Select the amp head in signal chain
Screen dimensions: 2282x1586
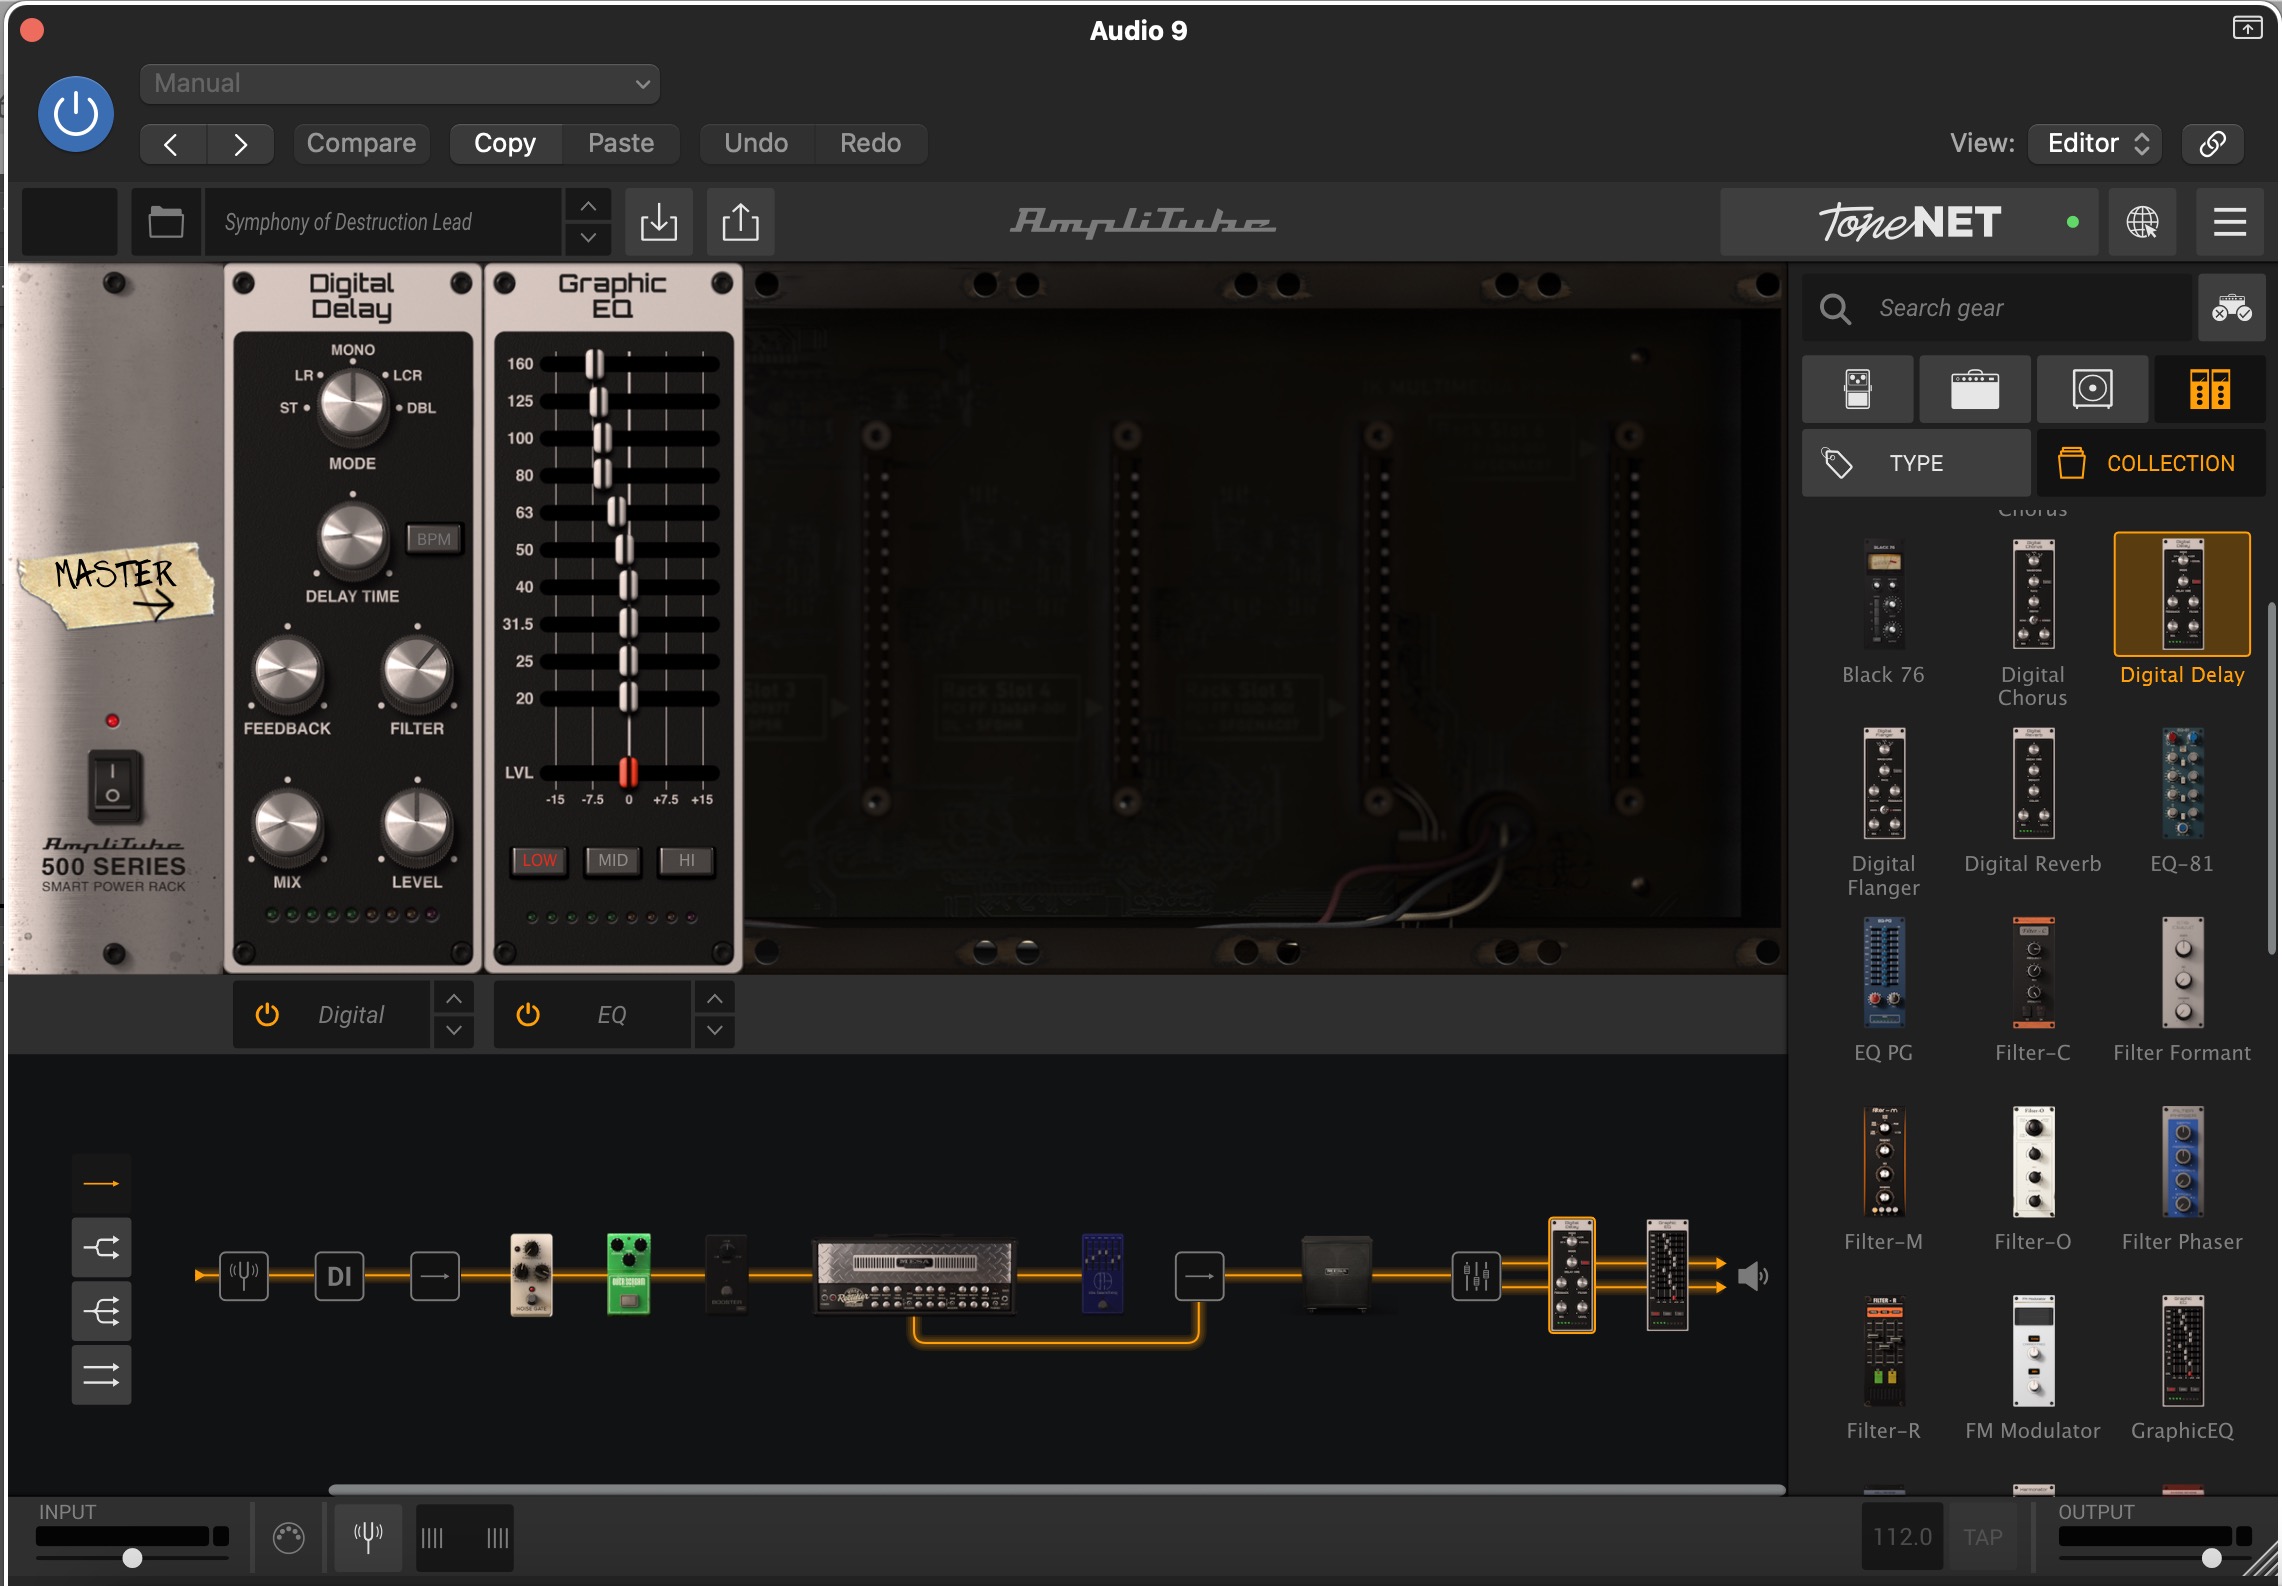[914, 1276]
